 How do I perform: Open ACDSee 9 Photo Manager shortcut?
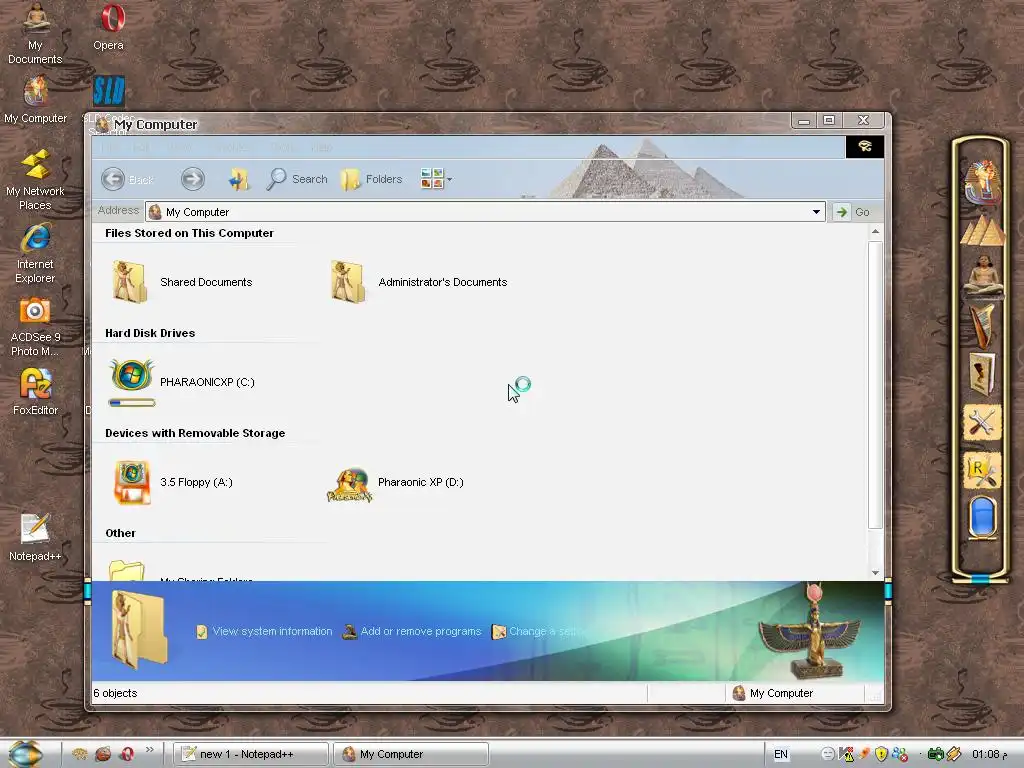pos(35,327)
